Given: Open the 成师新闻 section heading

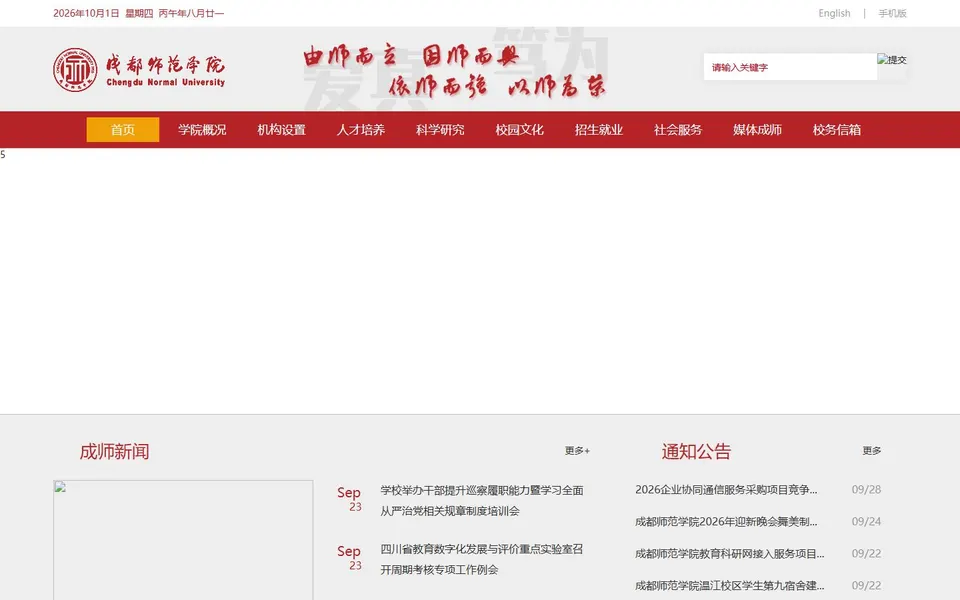Looking at the screenshot, I should click(114, 452).
